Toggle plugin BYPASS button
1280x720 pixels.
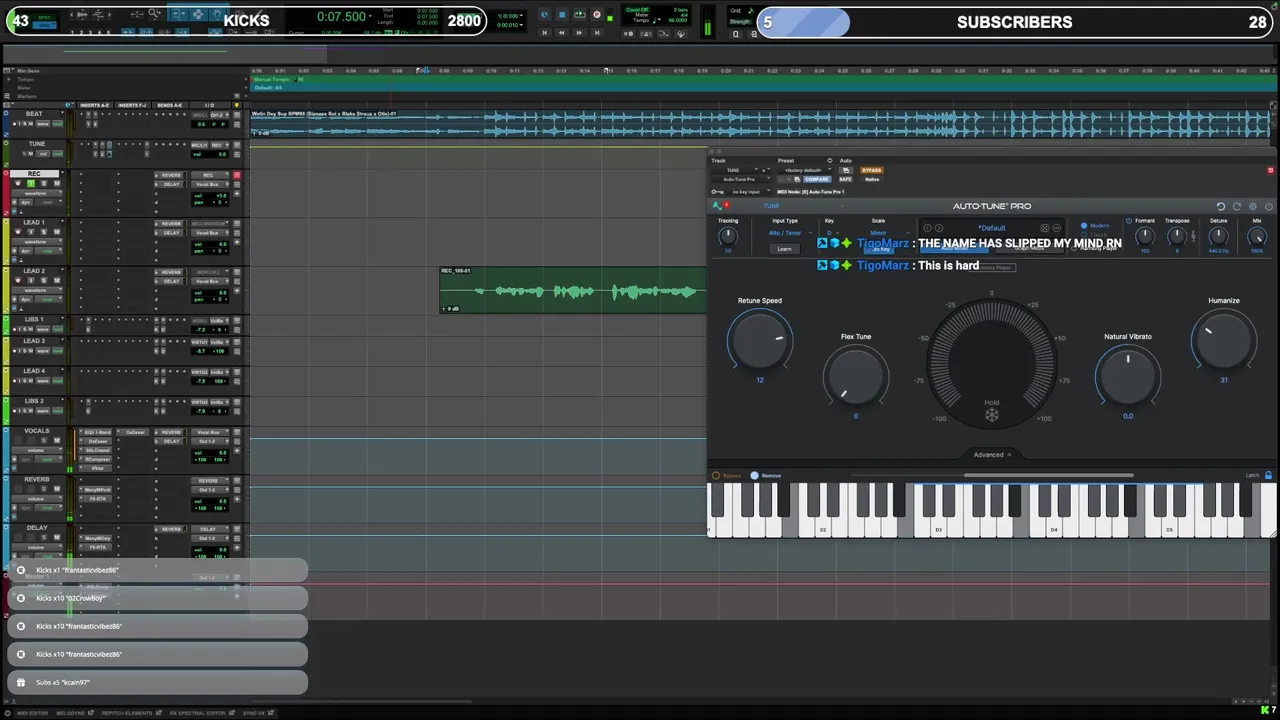click(x=871, y=170)
